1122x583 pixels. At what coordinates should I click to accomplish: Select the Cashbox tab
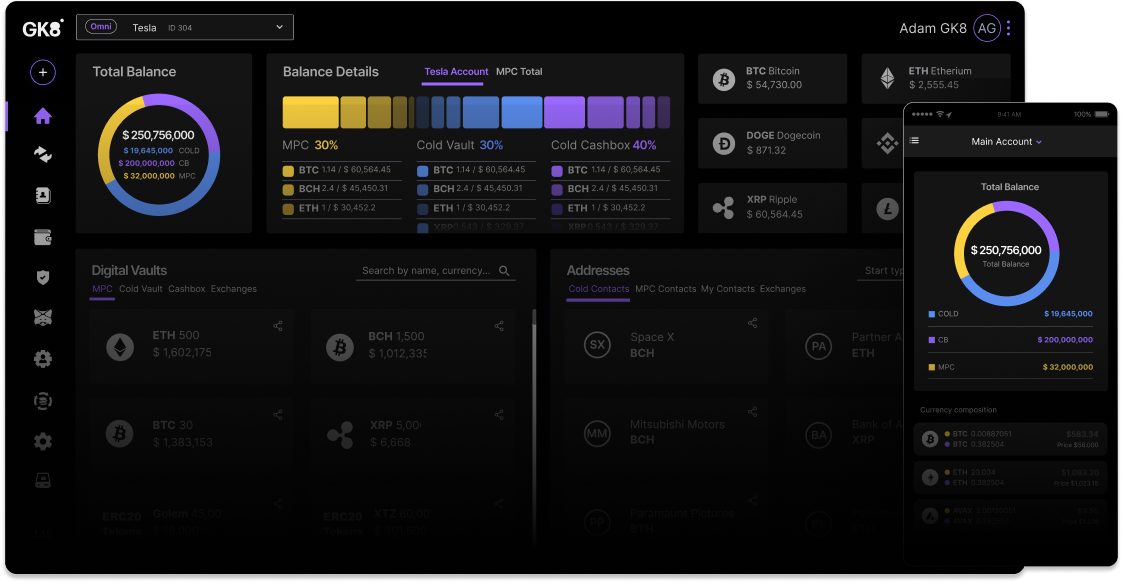tap(187, 289)
